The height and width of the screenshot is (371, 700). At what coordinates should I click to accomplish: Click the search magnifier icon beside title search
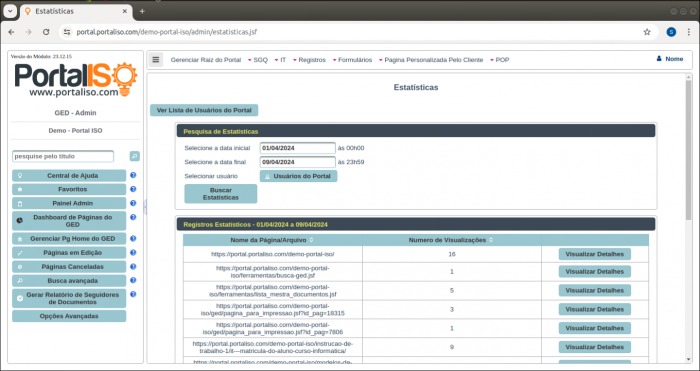[x=134, y=156]
